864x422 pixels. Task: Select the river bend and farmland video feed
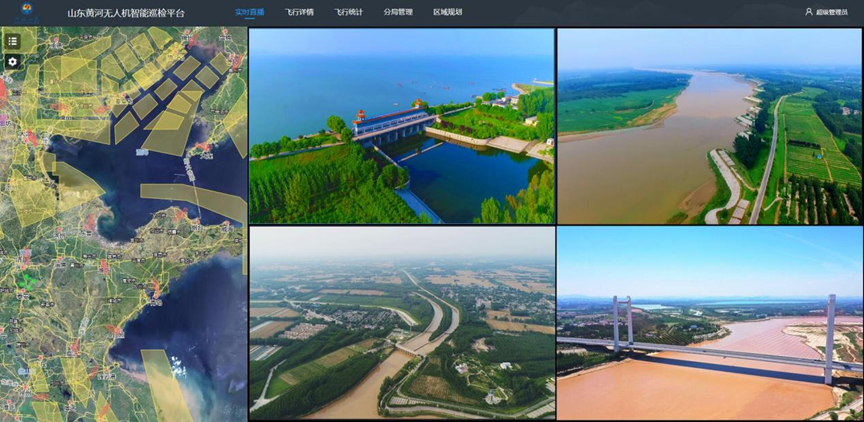point(709,126)
